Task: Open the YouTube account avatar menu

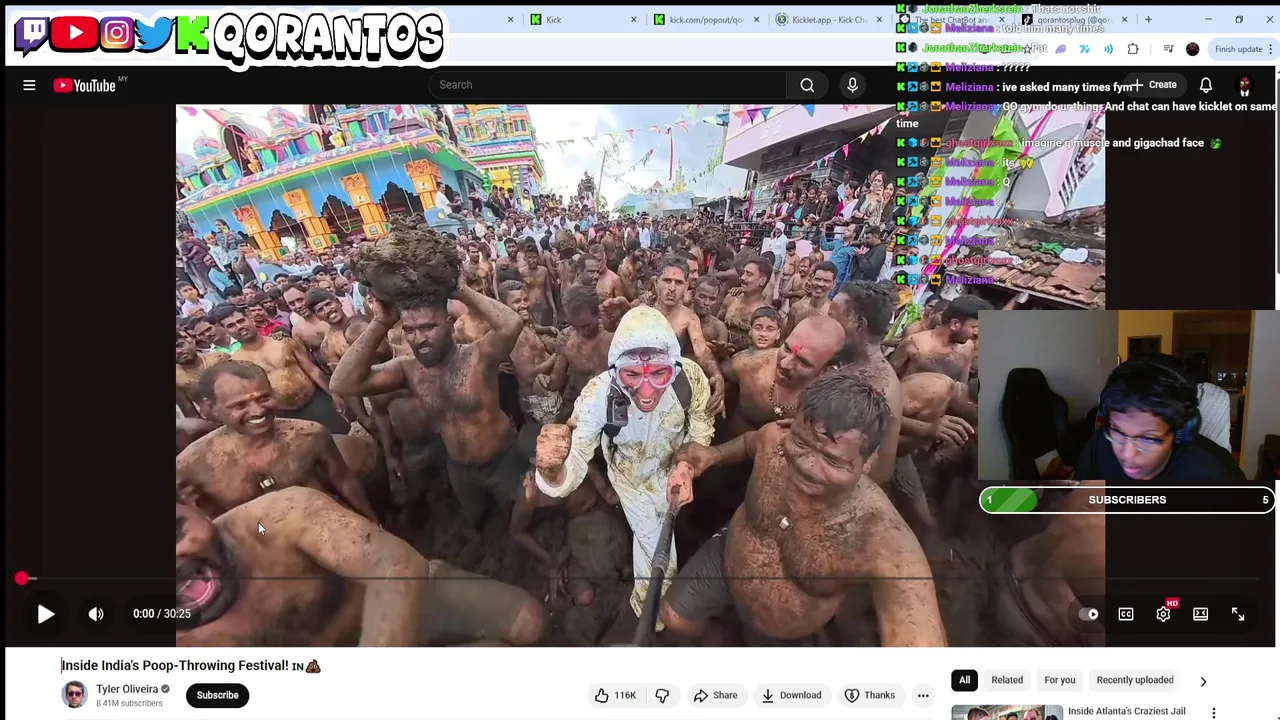Action: pos(1244,85)
